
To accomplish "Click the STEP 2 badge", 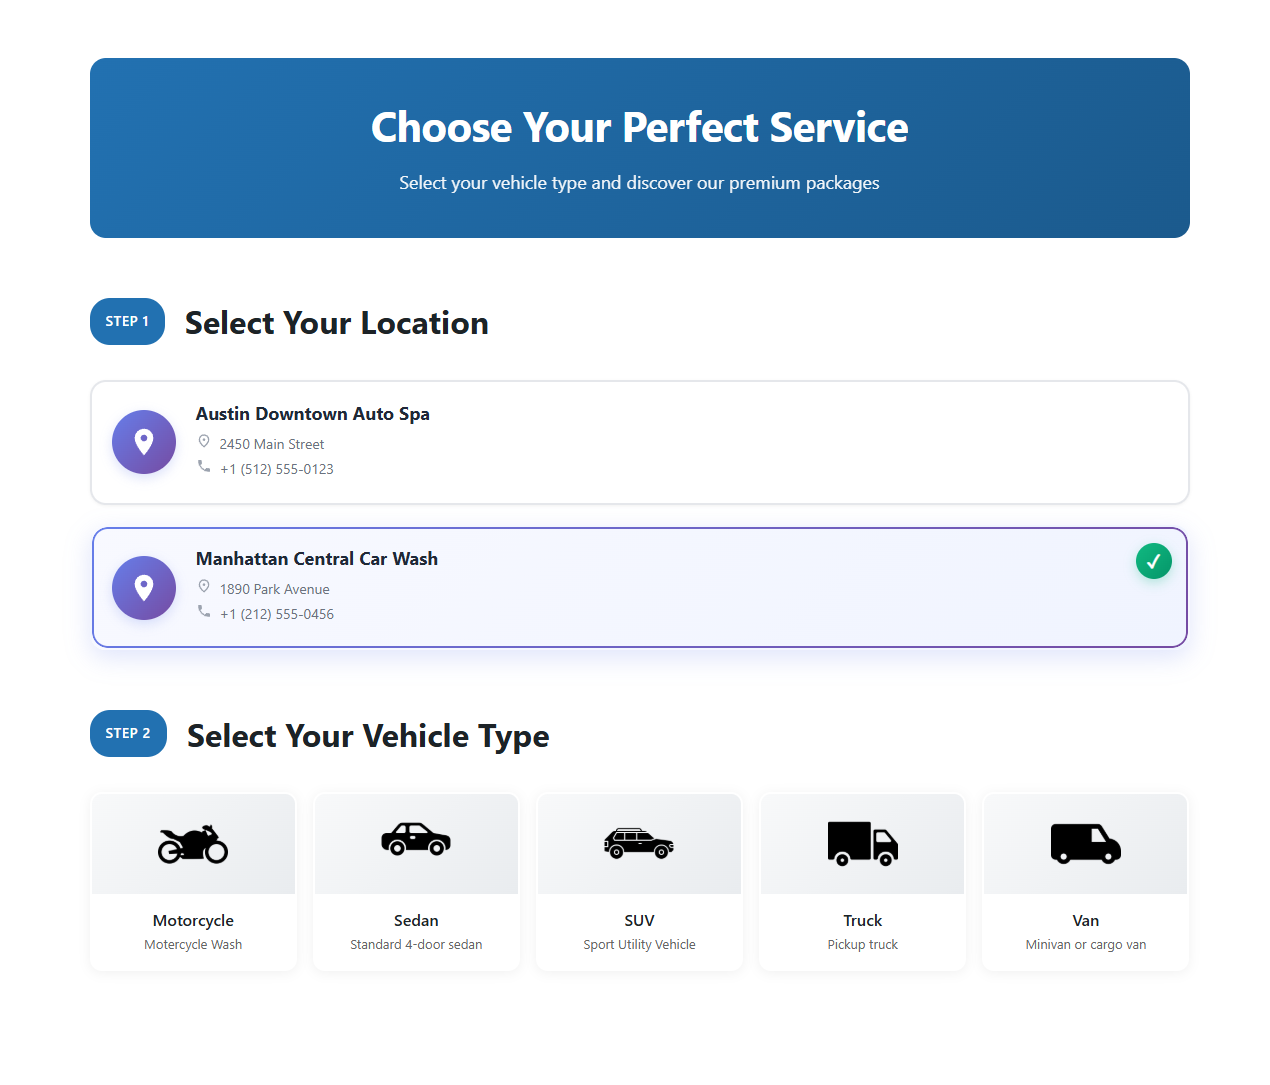I will click(128, 733).
